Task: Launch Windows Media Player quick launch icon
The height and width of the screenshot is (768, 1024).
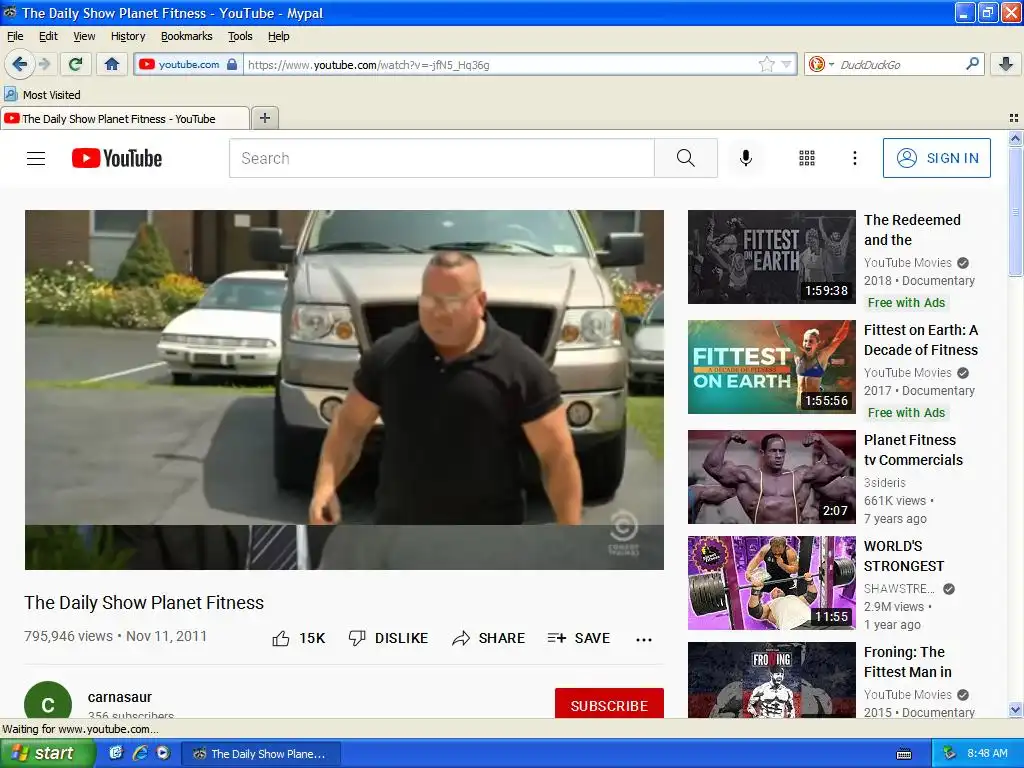Action: pyautogui.click(x=163, y=754)
